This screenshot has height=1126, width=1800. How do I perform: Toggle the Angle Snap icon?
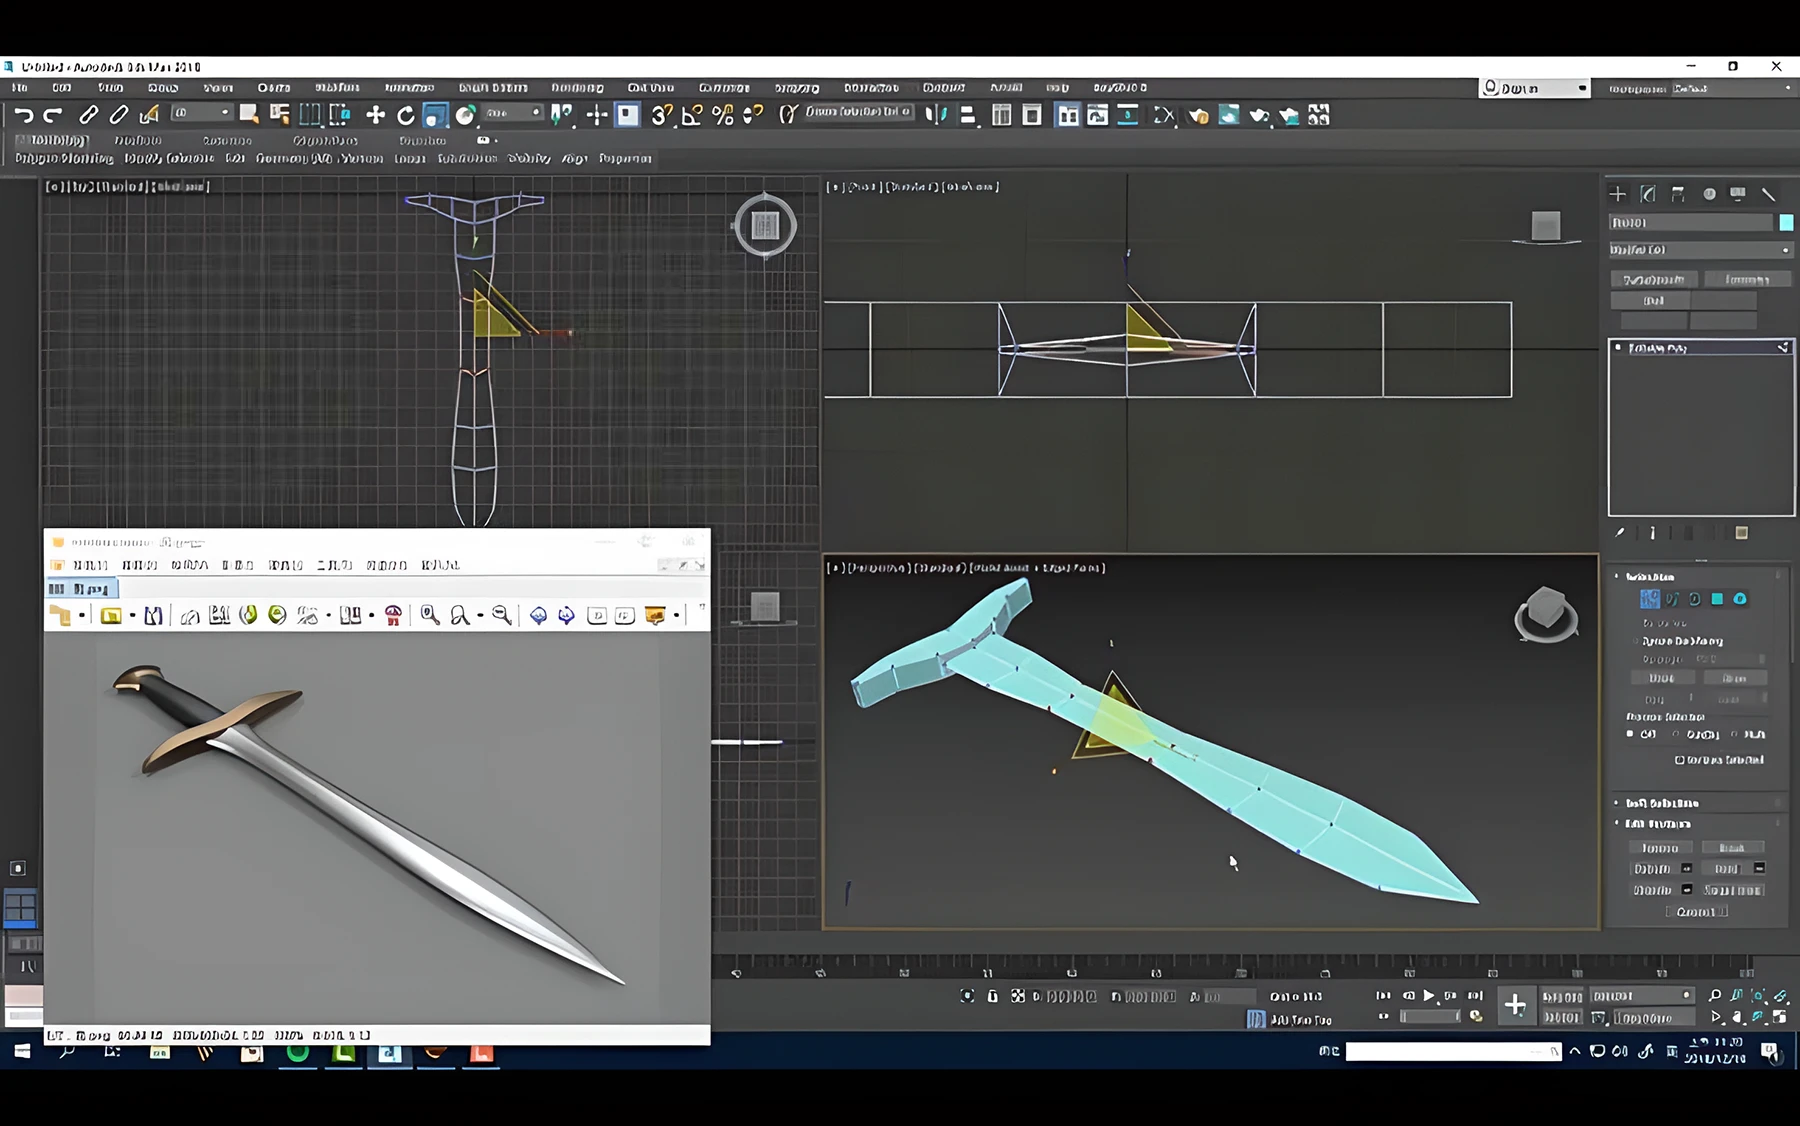tap(692, 115)
